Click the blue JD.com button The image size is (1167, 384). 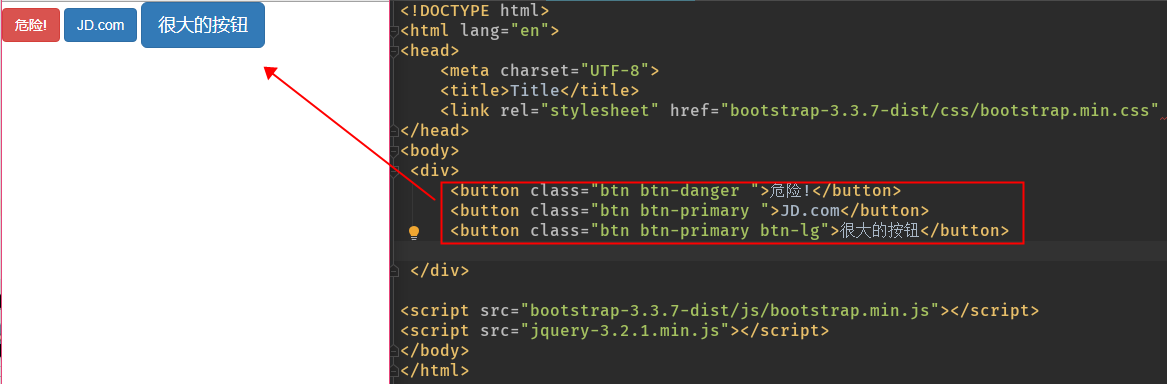pos(100,25)
